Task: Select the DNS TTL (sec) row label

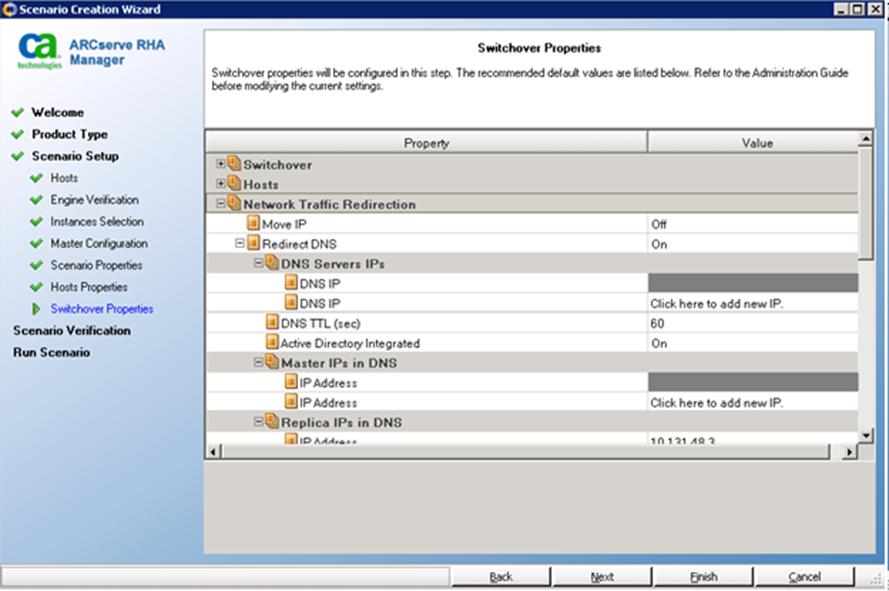Action: click(320, 323)
